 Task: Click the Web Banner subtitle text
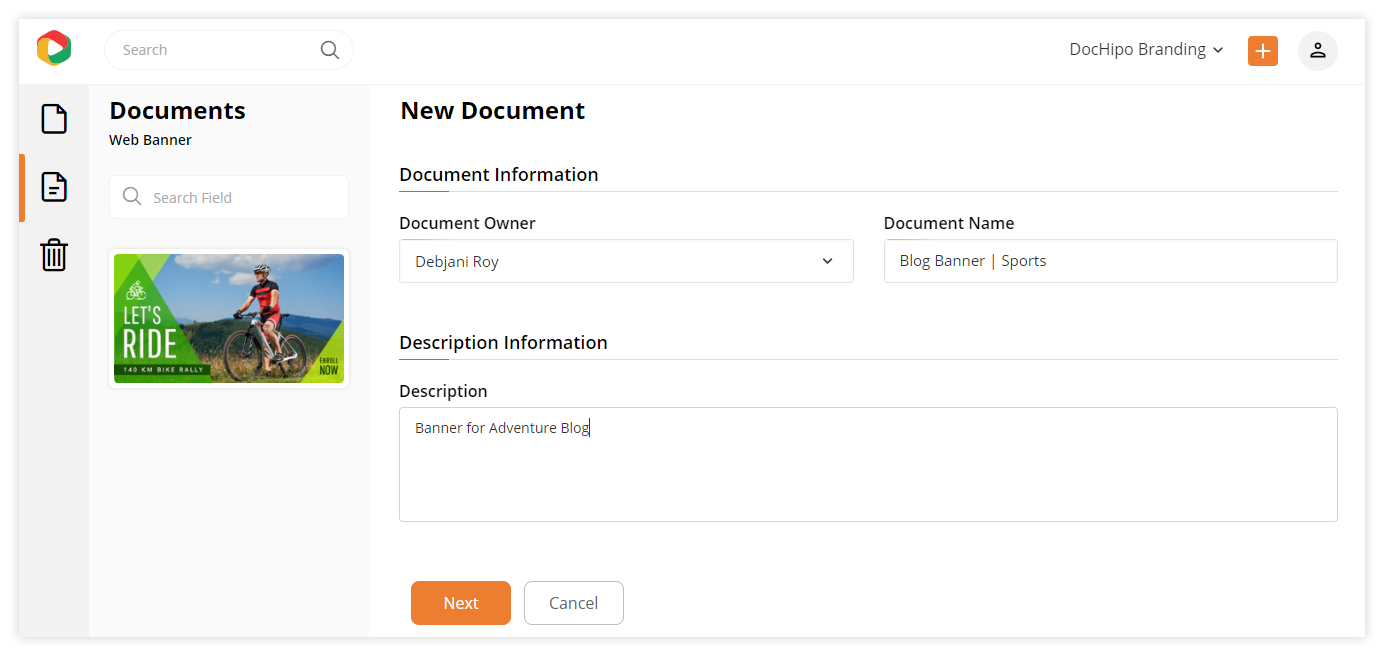click(x=150, y=140)
